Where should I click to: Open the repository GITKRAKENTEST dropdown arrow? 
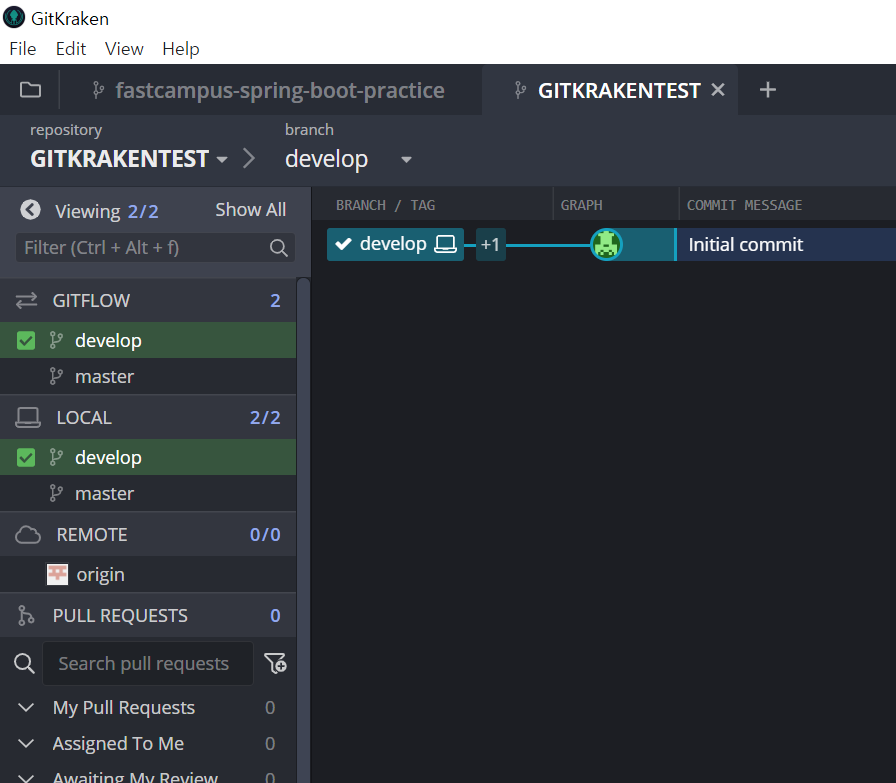(x=222, y=159)
